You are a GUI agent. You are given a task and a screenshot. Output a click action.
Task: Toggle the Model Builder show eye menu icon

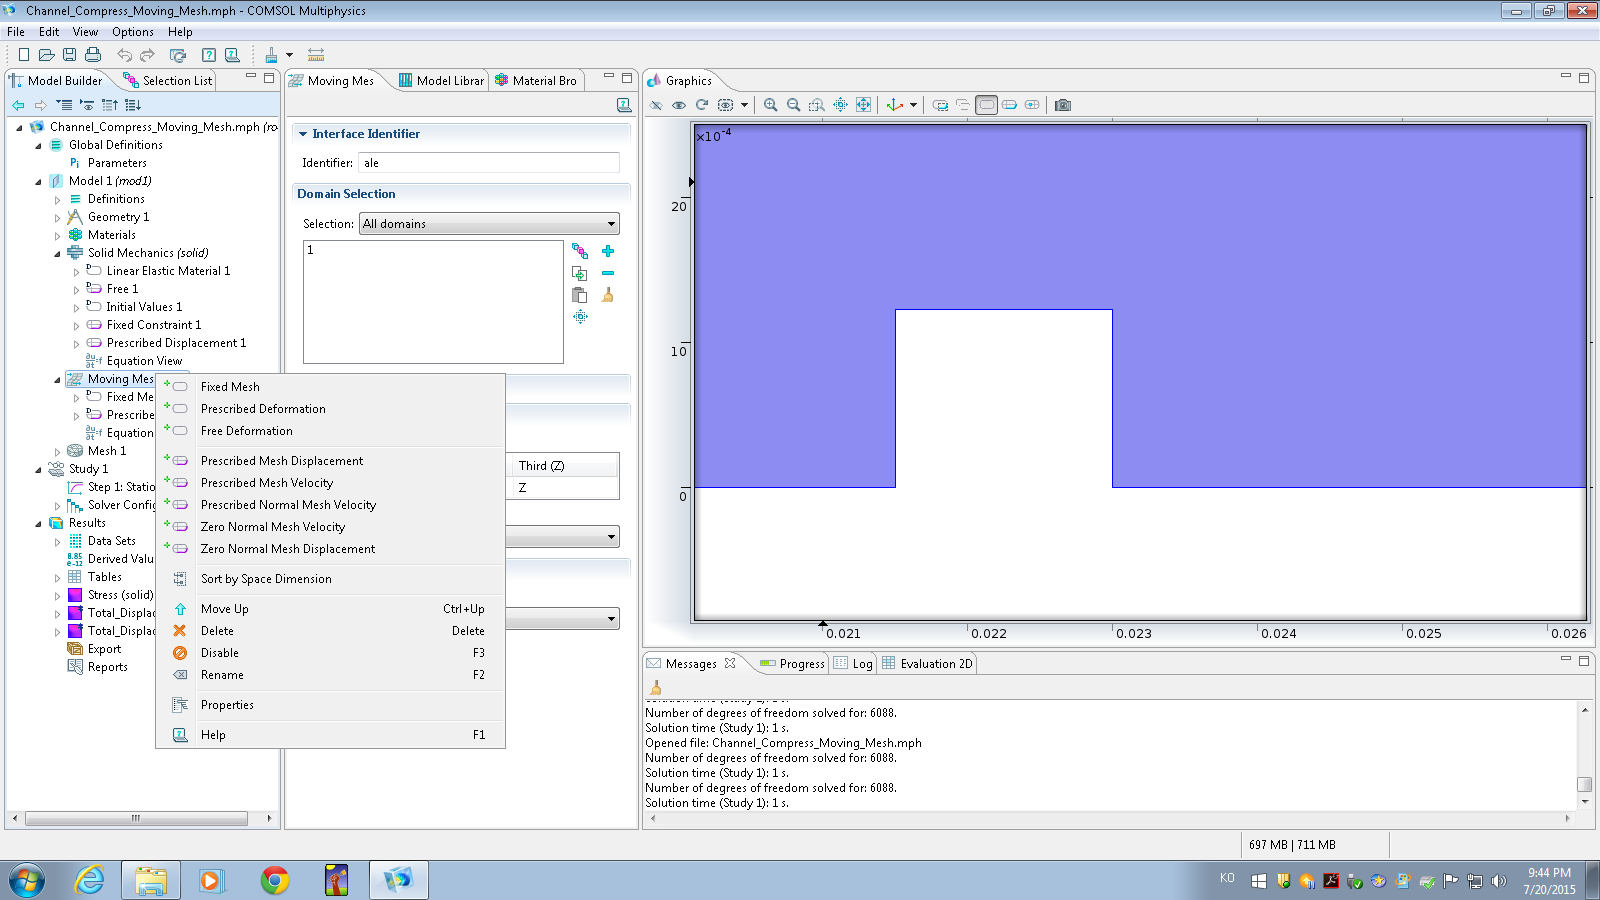[x=87, y=105]
